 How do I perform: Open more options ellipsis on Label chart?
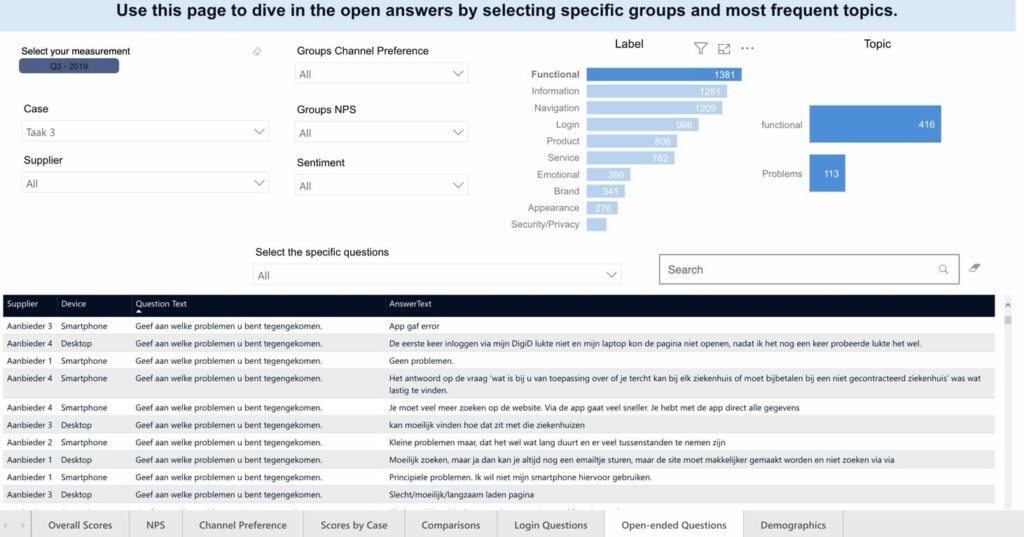click(747, 48)
